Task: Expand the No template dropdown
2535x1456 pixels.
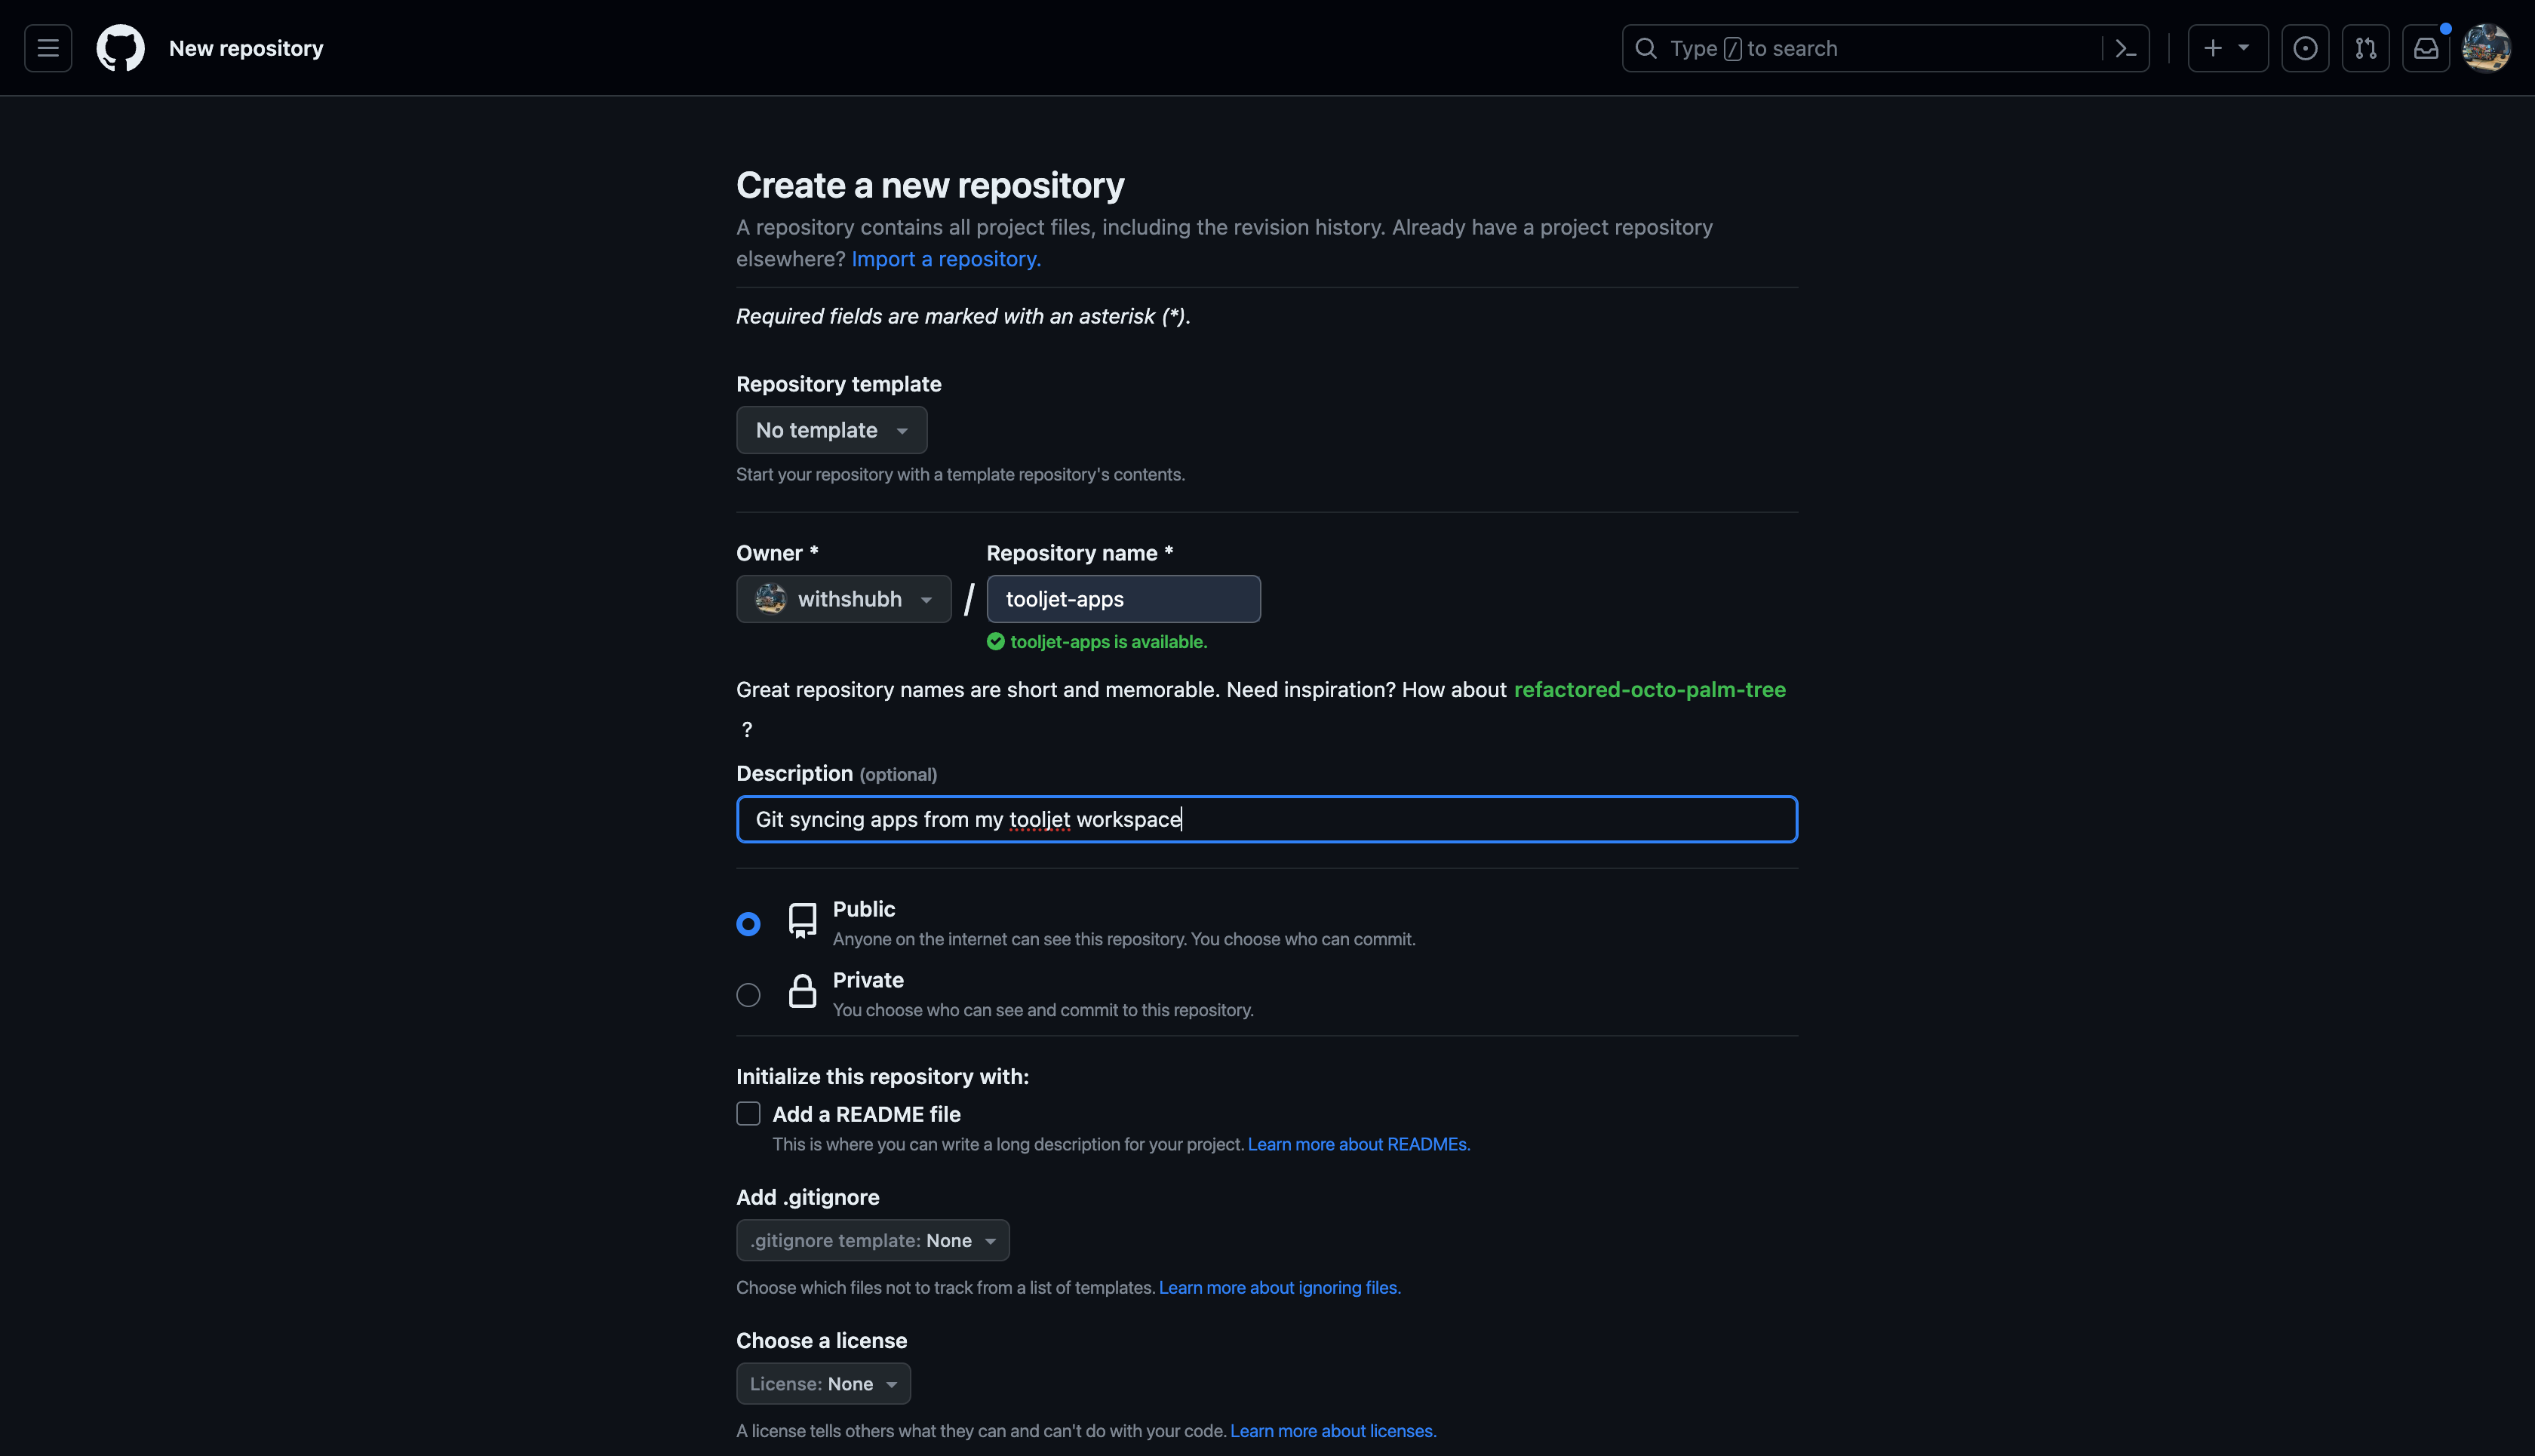Action: [831, 430]
